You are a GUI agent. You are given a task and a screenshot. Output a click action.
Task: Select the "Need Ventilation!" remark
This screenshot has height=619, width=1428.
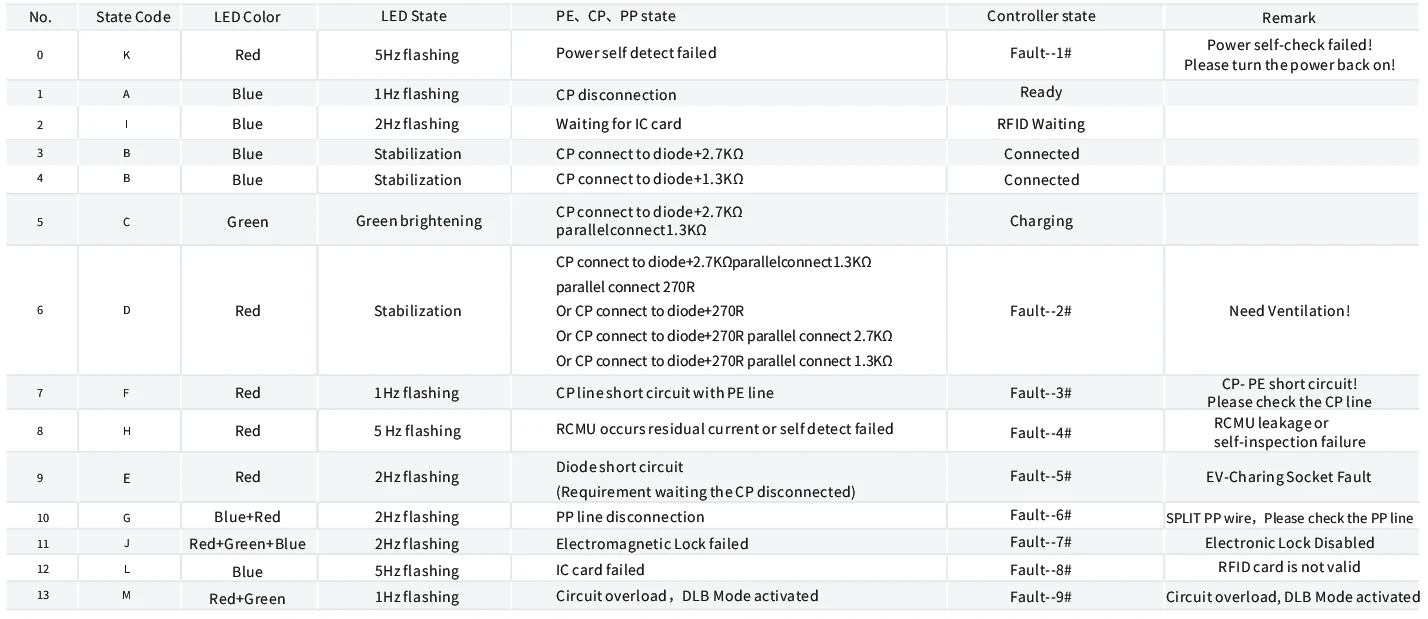click(x=1289, y=311)
